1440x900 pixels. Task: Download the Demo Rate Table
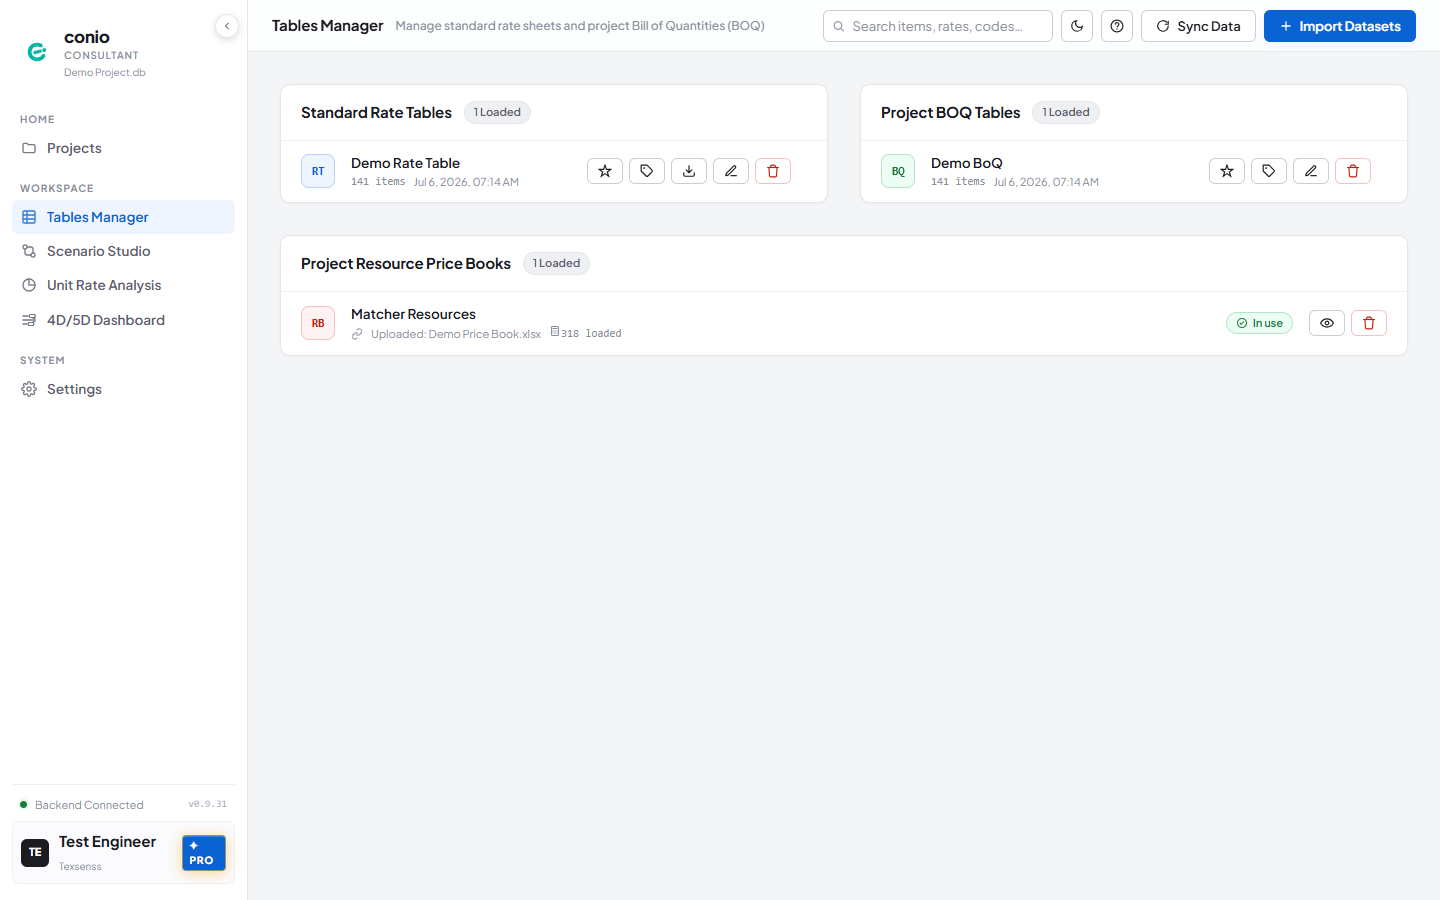point(689,171)
